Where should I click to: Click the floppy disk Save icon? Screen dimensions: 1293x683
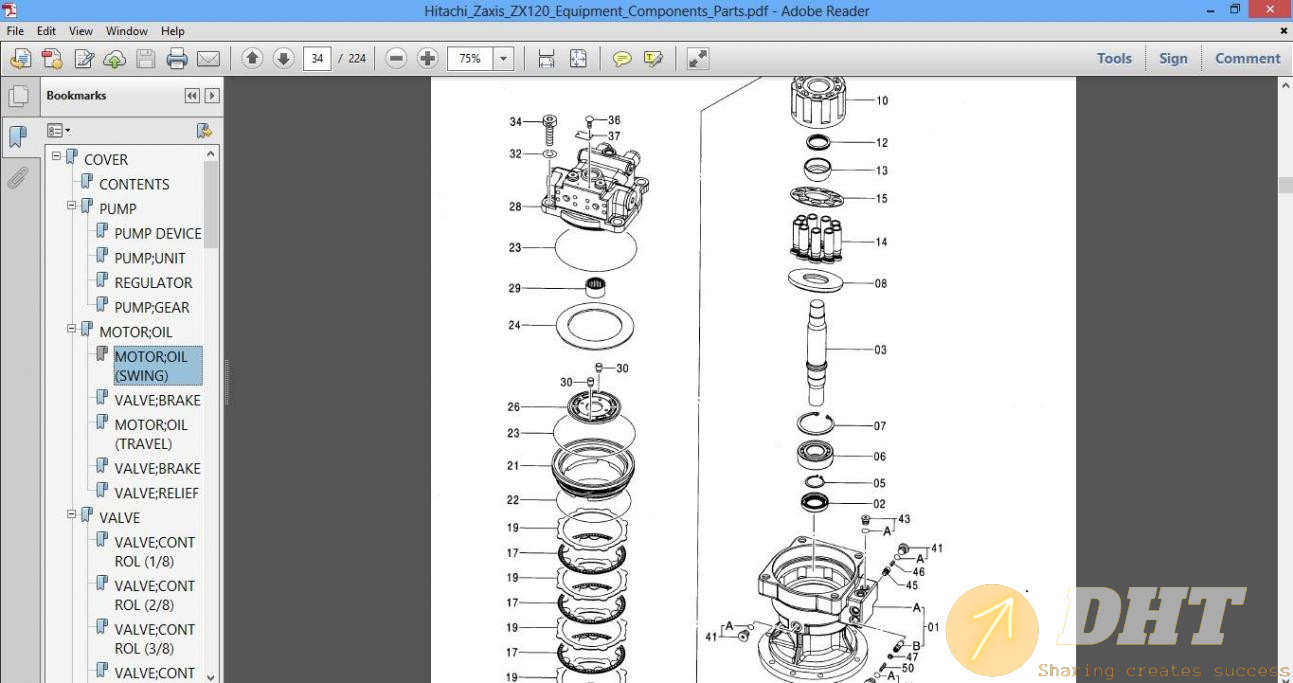[x=146, y=59]
